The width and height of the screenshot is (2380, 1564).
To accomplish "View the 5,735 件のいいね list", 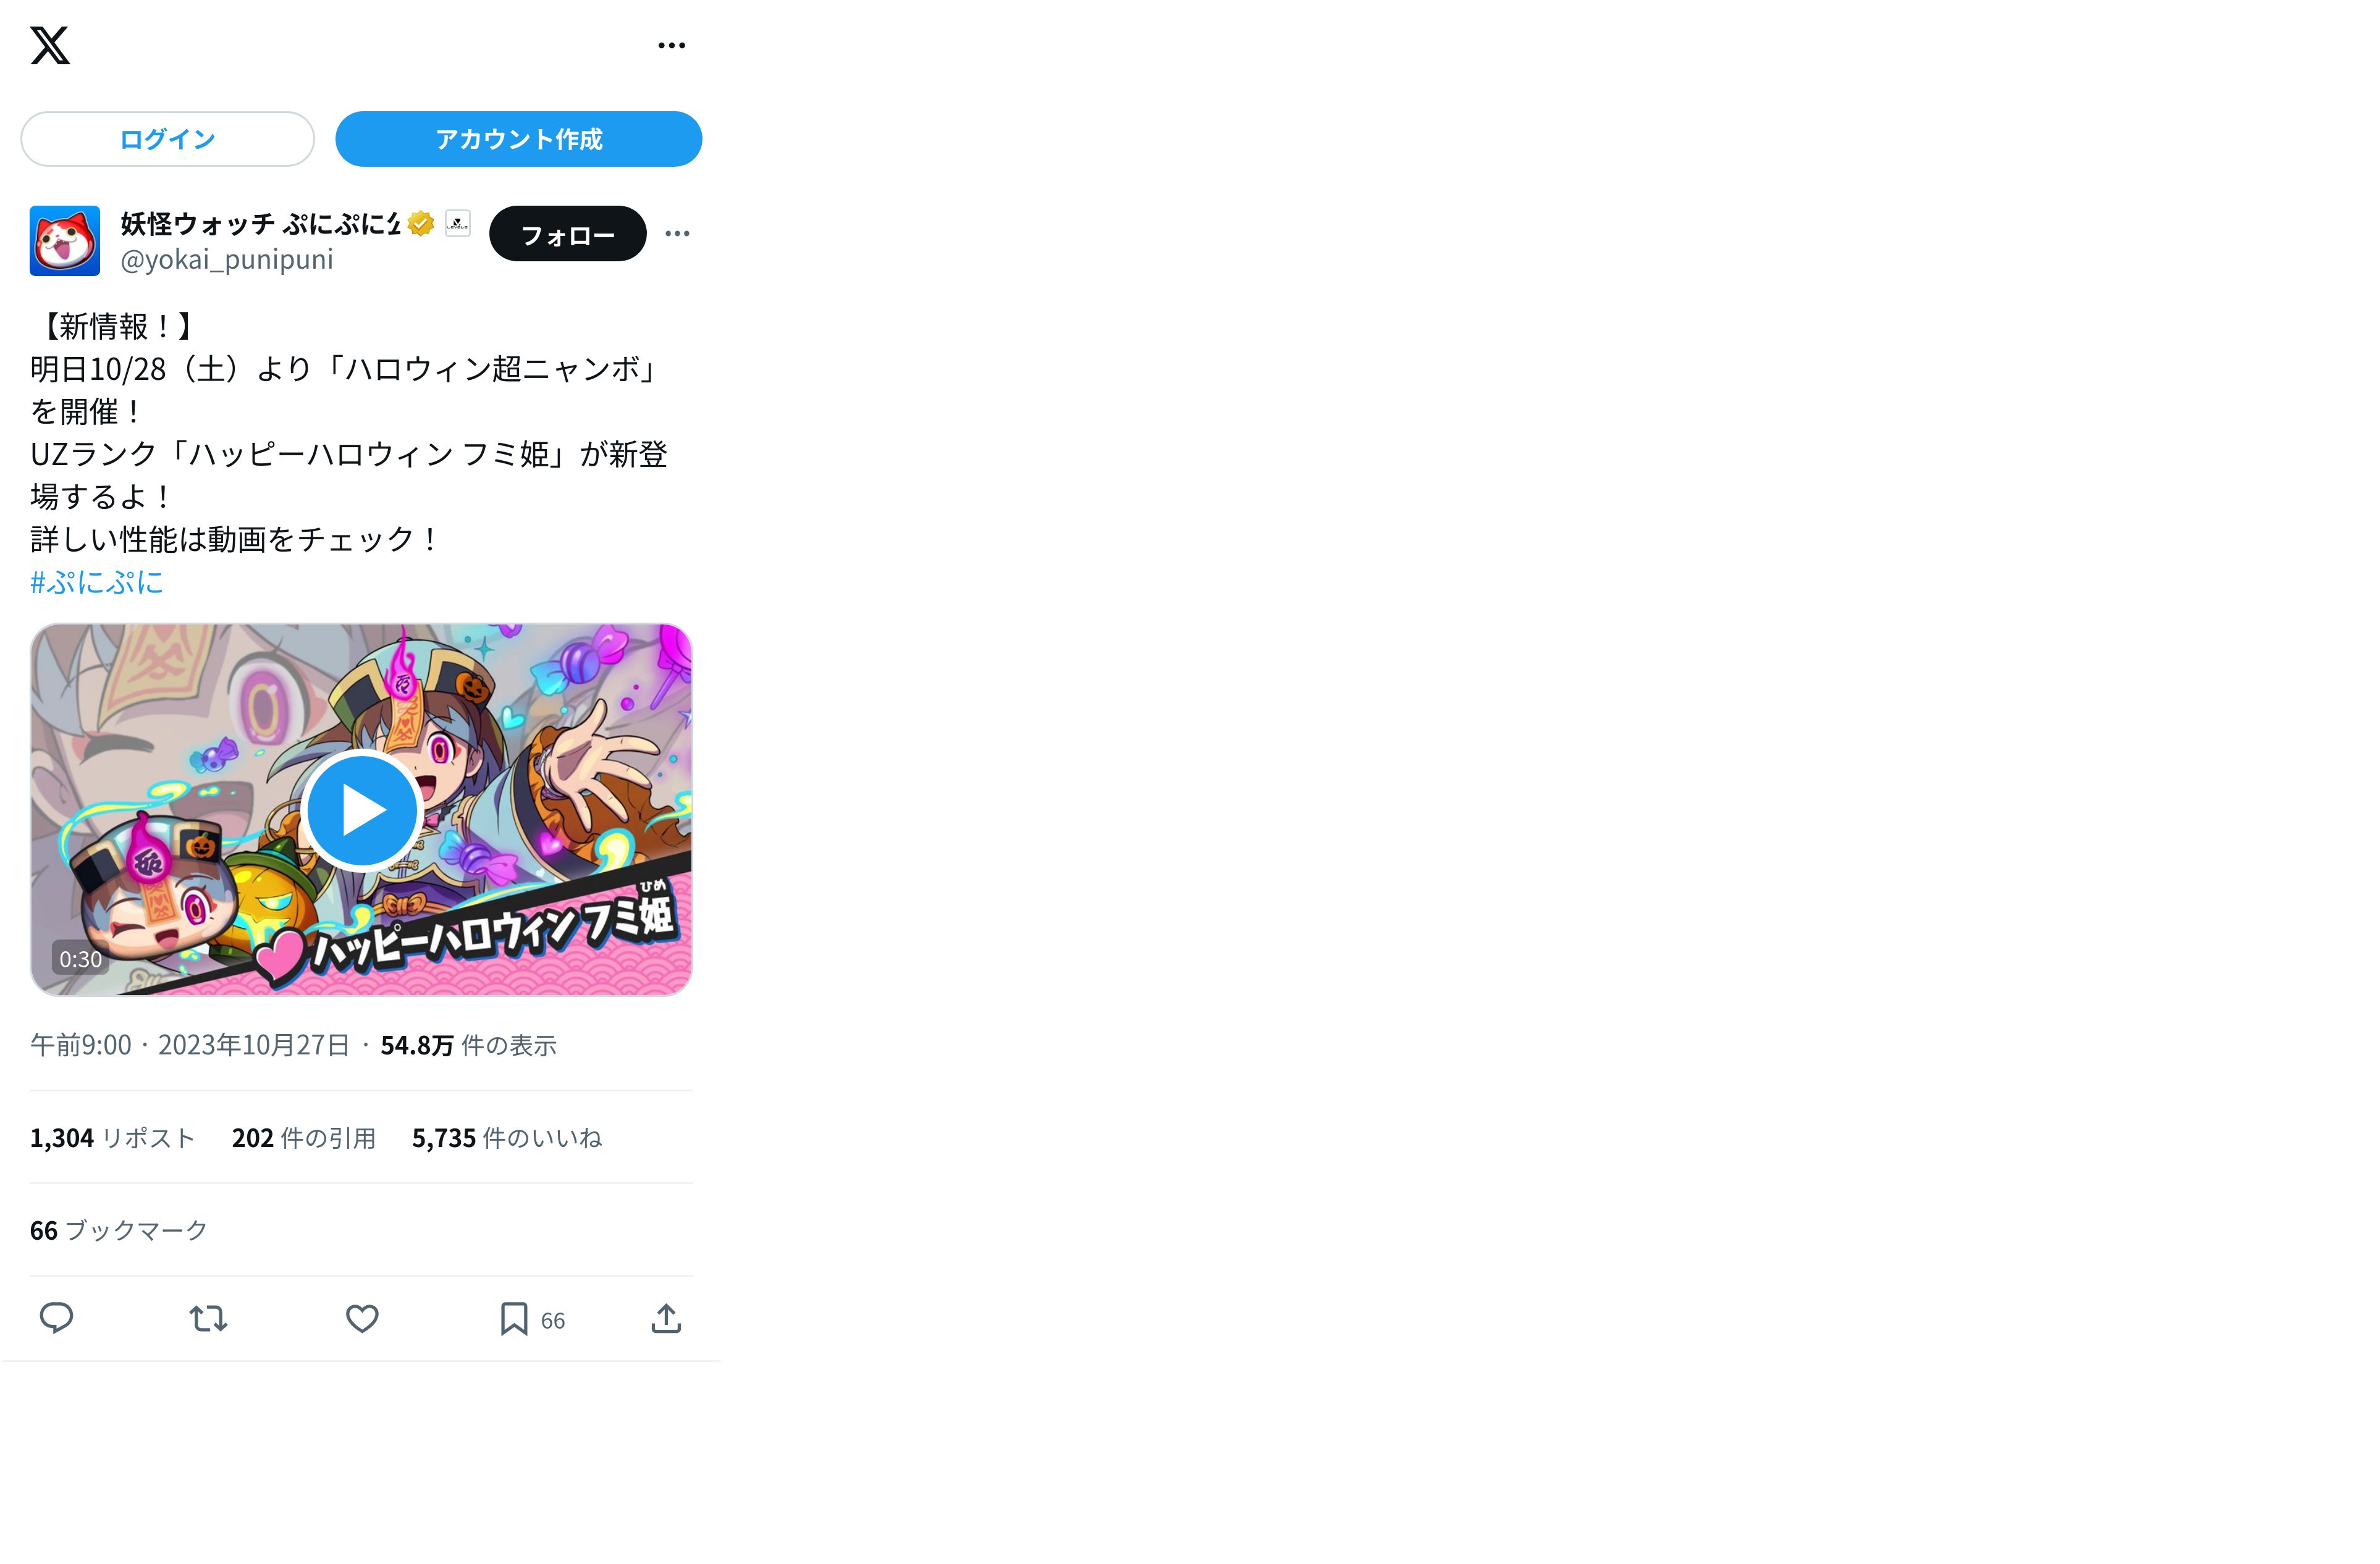I will click(x=507, y=1139).
